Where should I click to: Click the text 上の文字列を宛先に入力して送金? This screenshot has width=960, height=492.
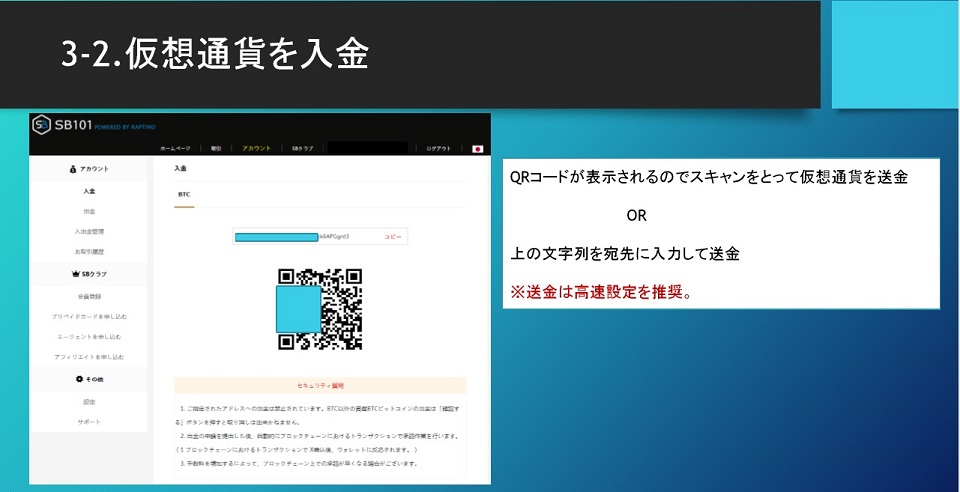tap(624, 253)
